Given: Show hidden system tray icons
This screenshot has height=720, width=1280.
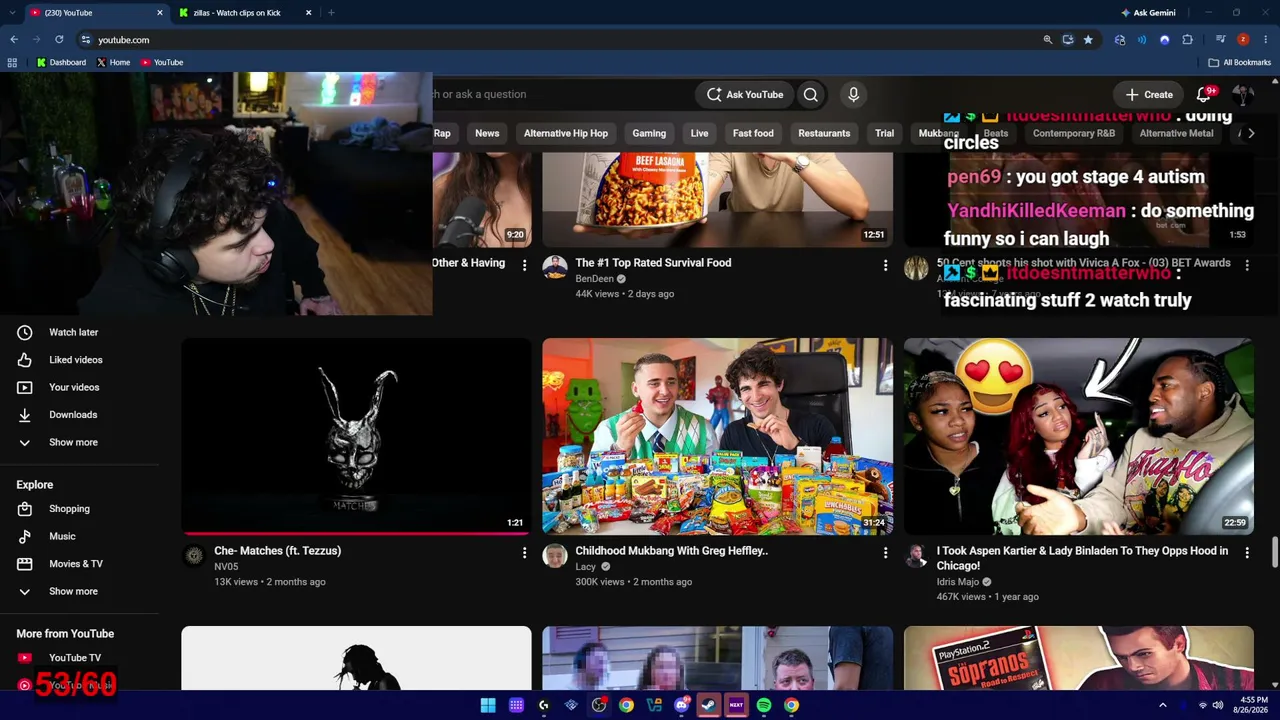Looking at the screenshot, I should point(1162,705).
